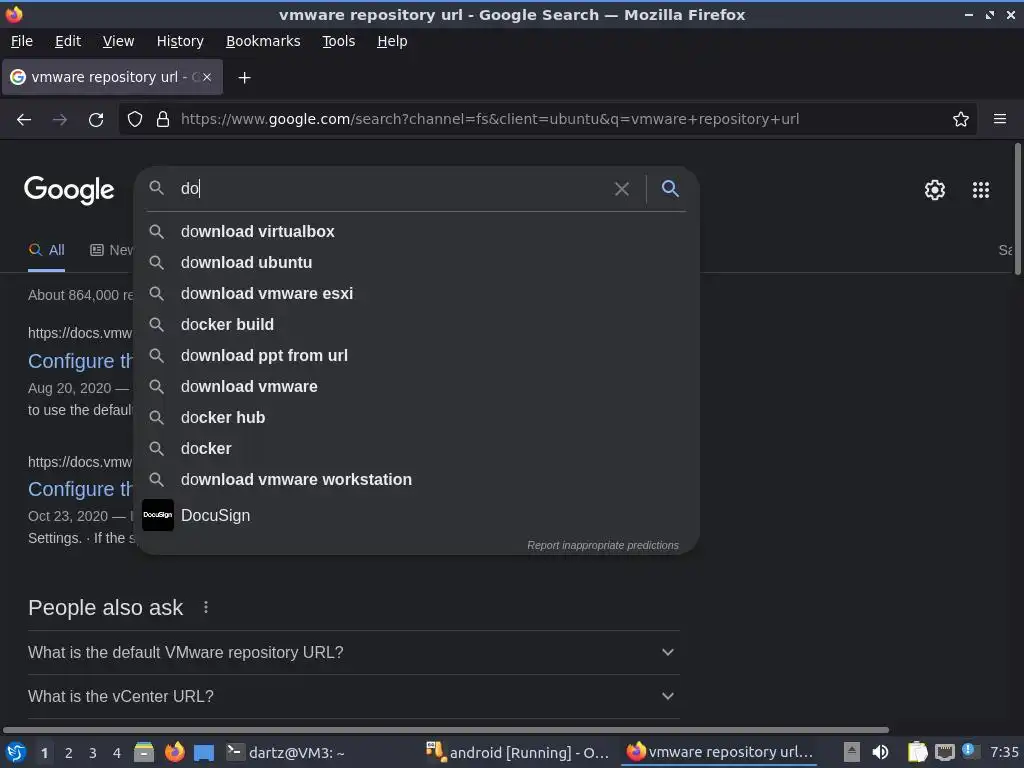Choose the single-word docker suggestion

coord(416,449)
